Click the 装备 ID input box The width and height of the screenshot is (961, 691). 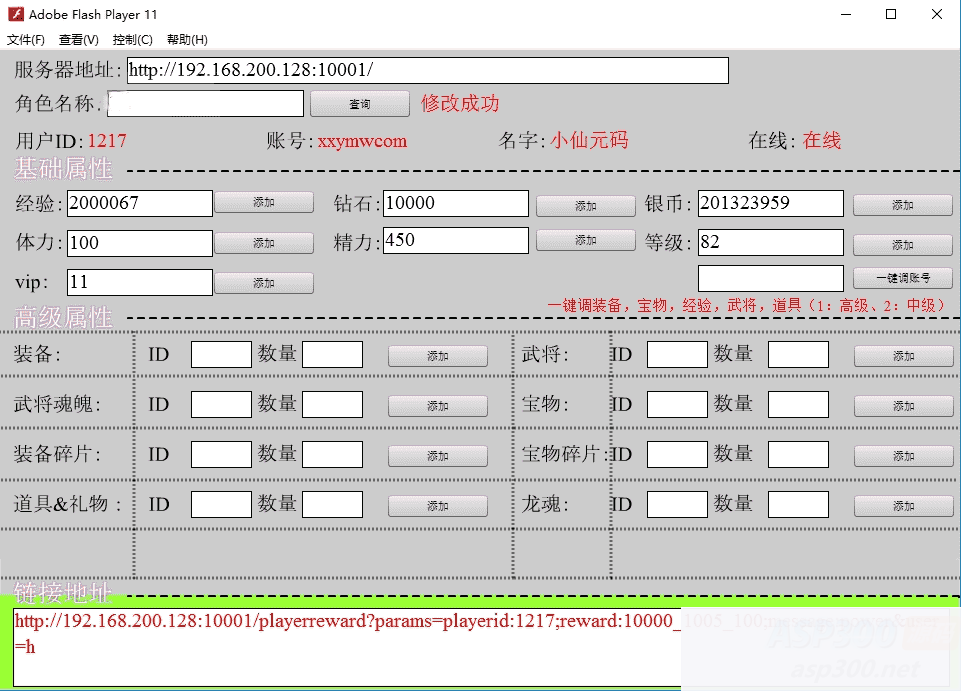[221, 355]
